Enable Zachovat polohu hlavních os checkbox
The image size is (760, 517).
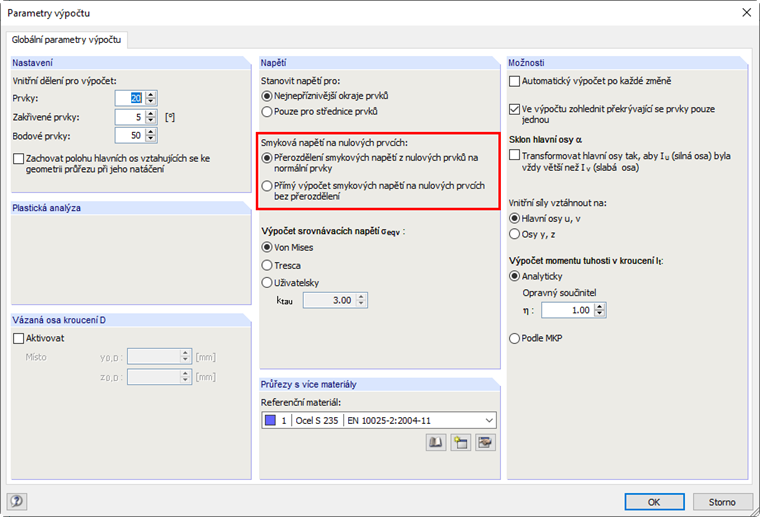pyautogui.click(x=18, y=158)
